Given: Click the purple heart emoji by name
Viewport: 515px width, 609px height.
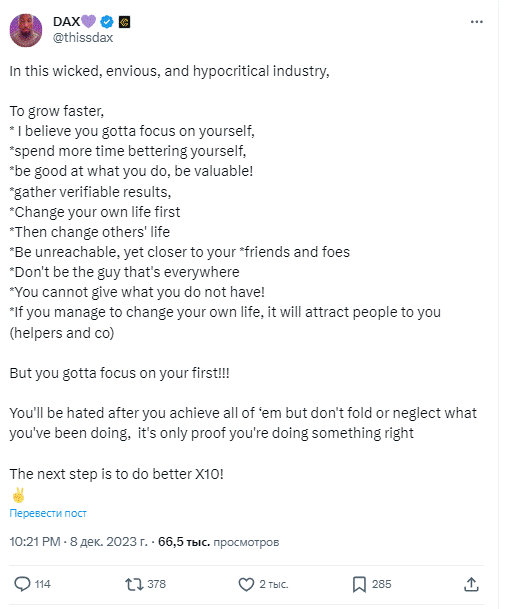Looking at the screenshot, I should pos(88,21).
